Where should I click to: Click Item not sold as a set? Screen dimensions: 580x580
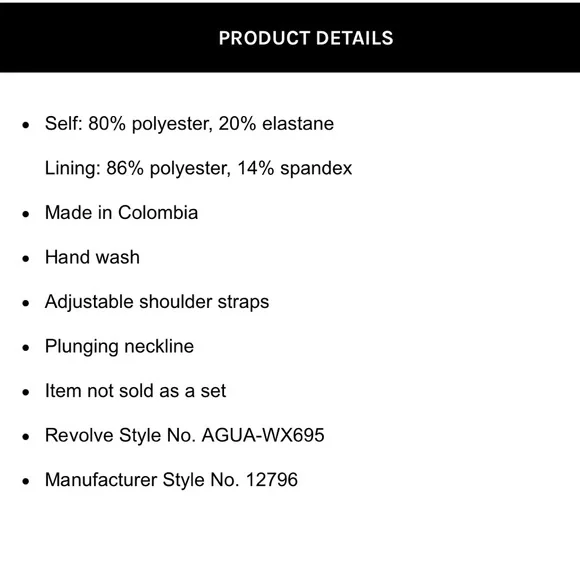pos(135,391)
